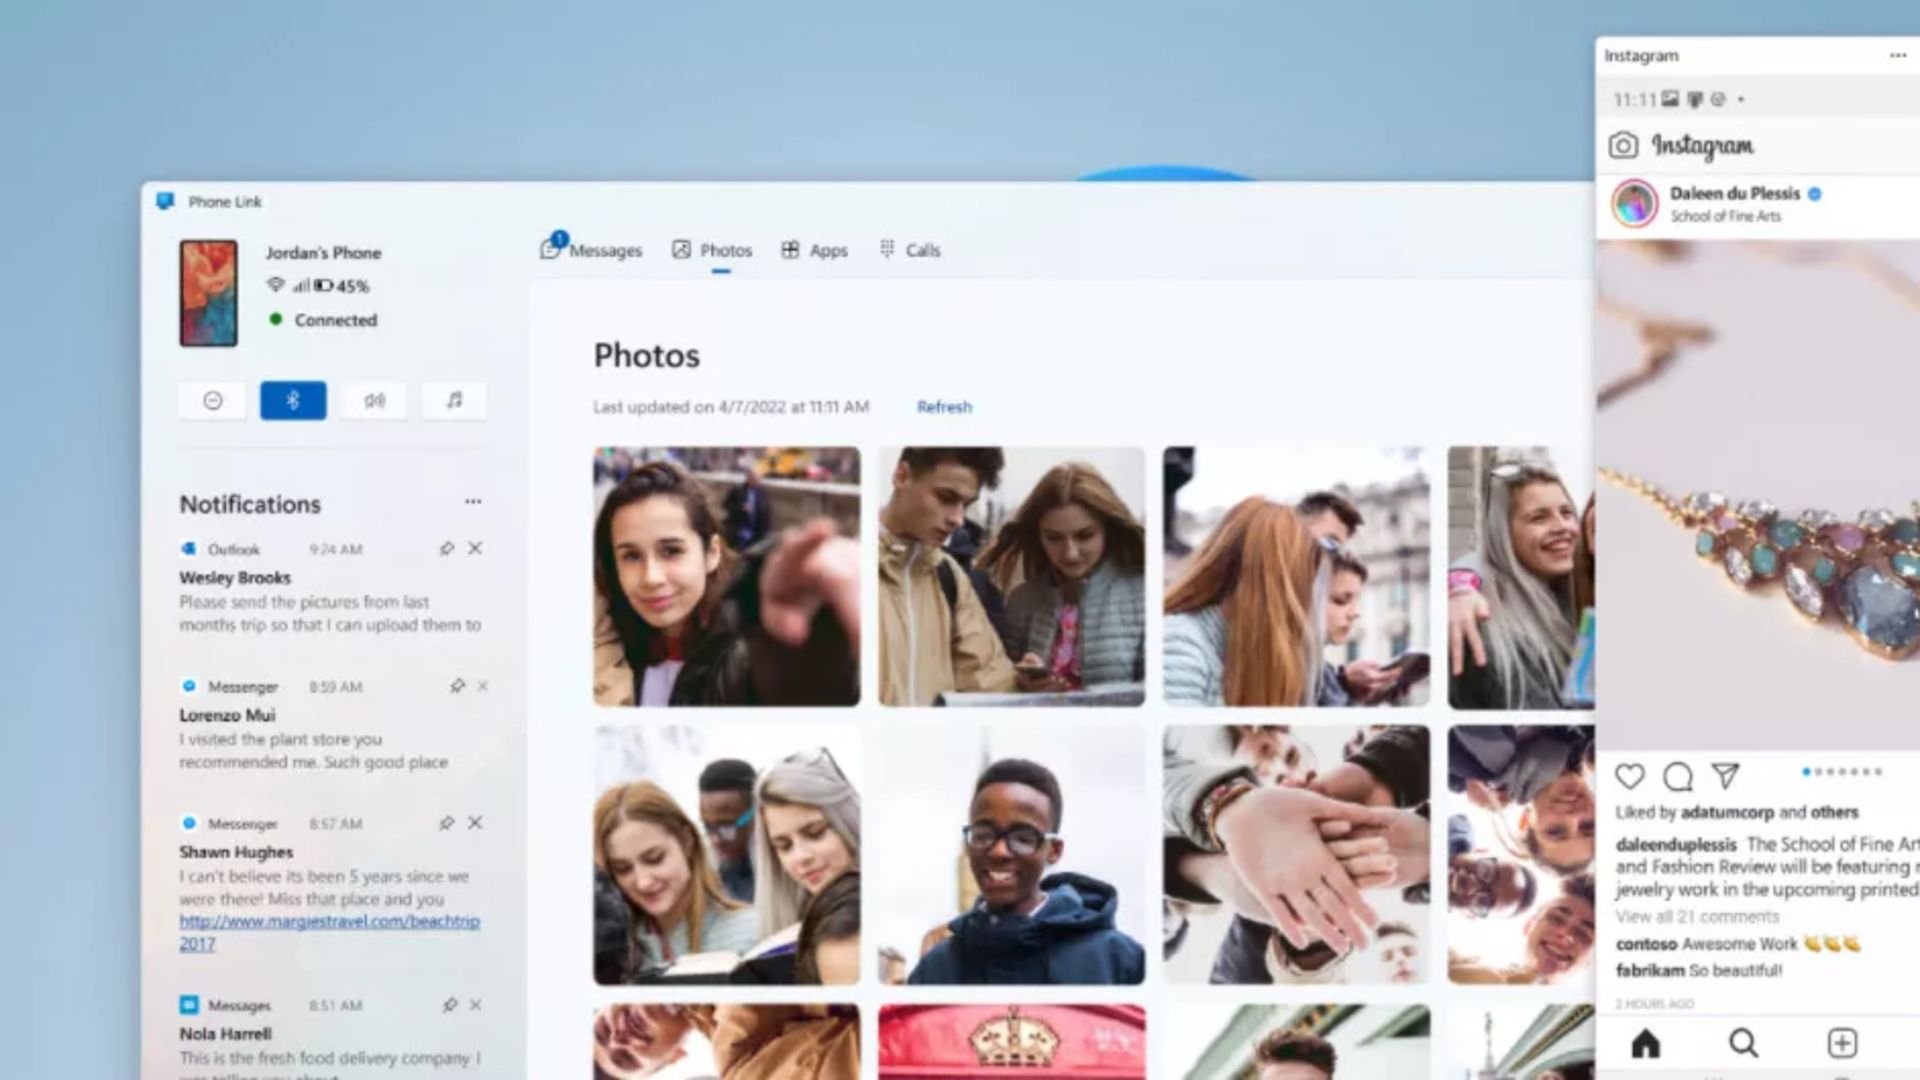Screen dimensions: 1920x1080
Task: Toggle the audio player music button
Action: click(x=454, y=401)
